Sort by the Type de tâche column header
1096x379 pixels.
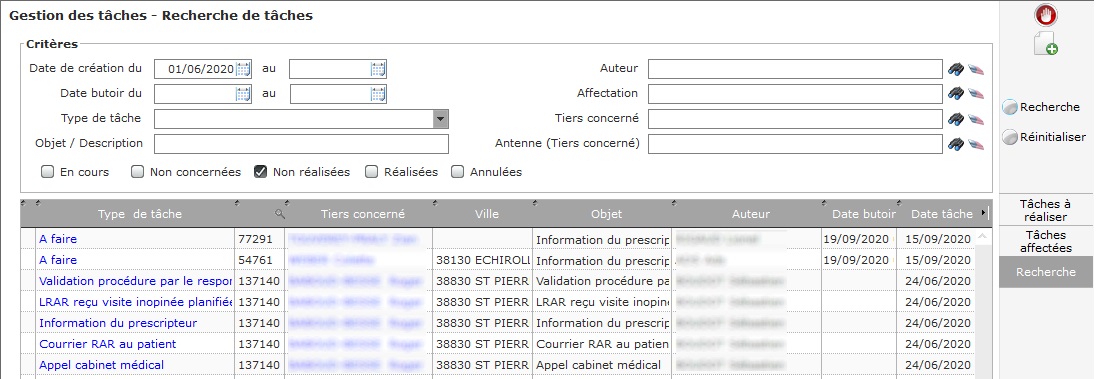point(140,214)
